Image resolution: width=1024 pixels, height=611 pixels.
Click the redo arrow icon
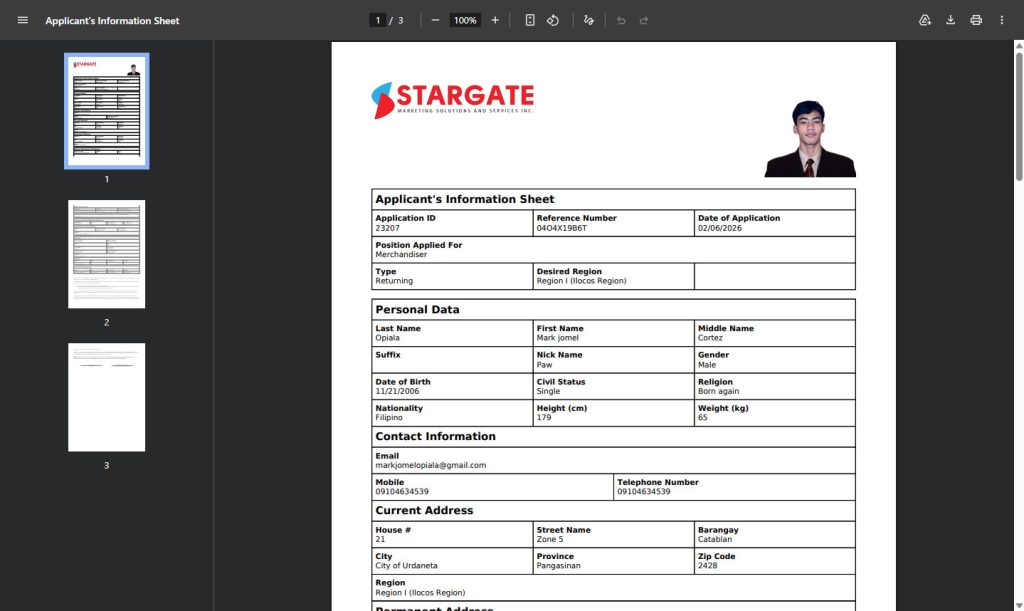[x=644, y=20]
